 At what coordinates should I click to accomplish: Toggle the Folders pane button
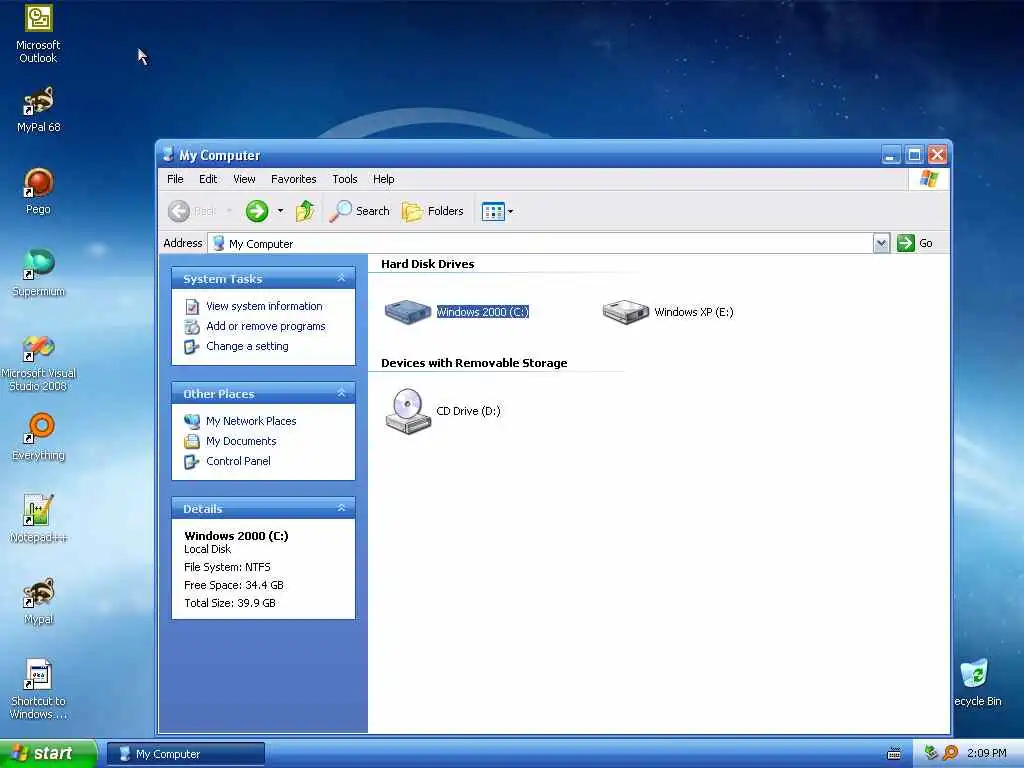pos(433,211)
